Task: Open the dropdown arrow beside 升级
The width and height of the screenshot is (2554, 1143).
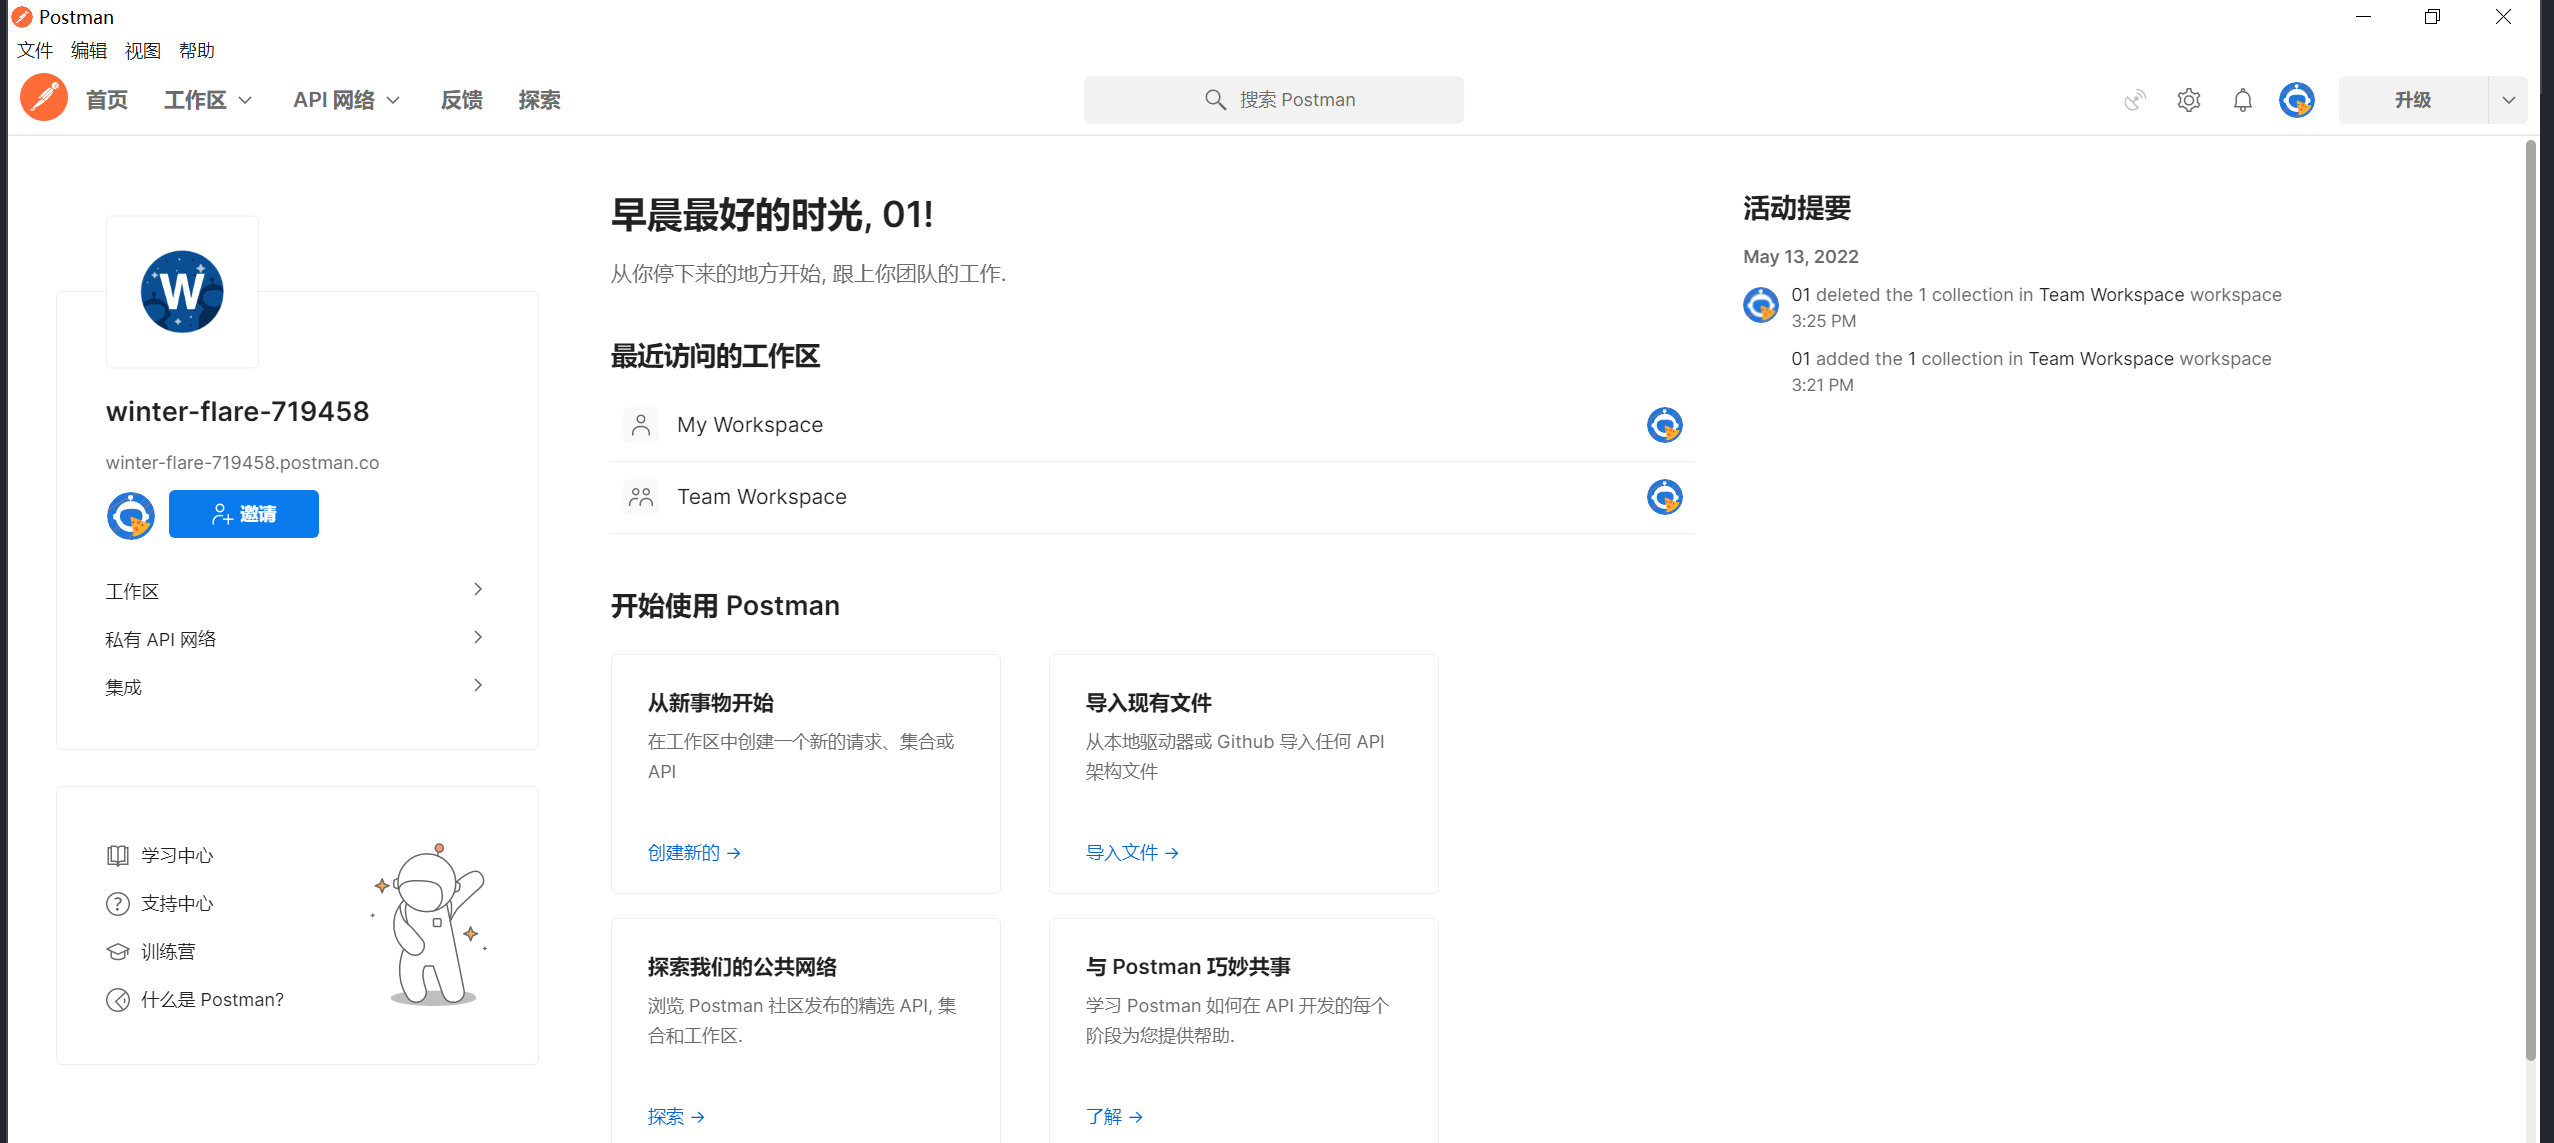Action: click(2507, 100)
